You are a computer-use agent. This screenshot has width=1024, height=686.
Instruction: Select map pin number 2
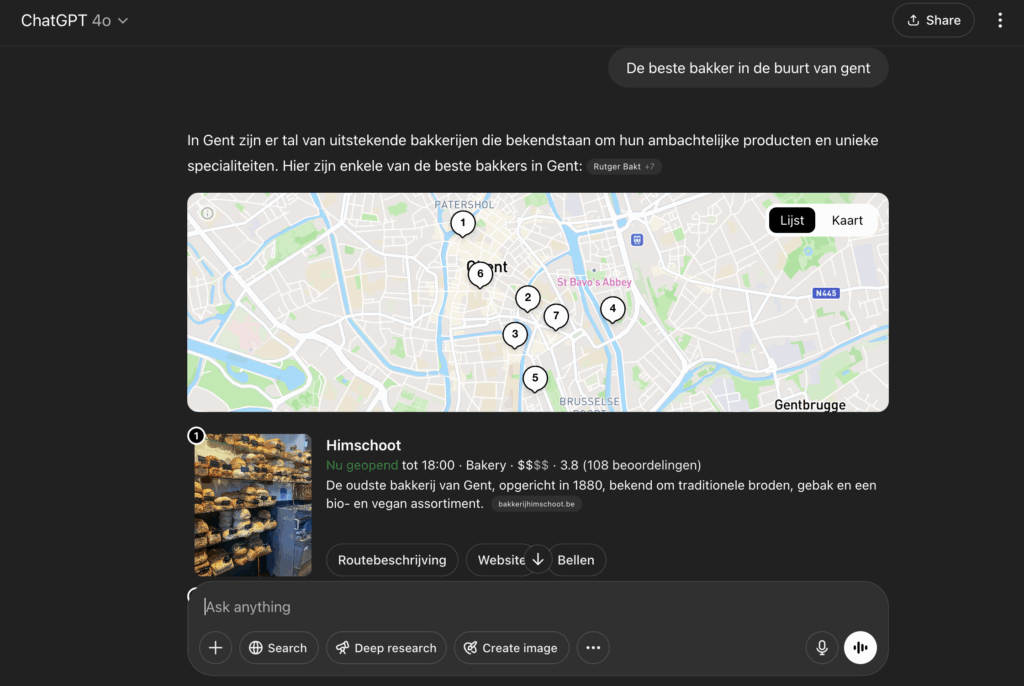(528, 298)
